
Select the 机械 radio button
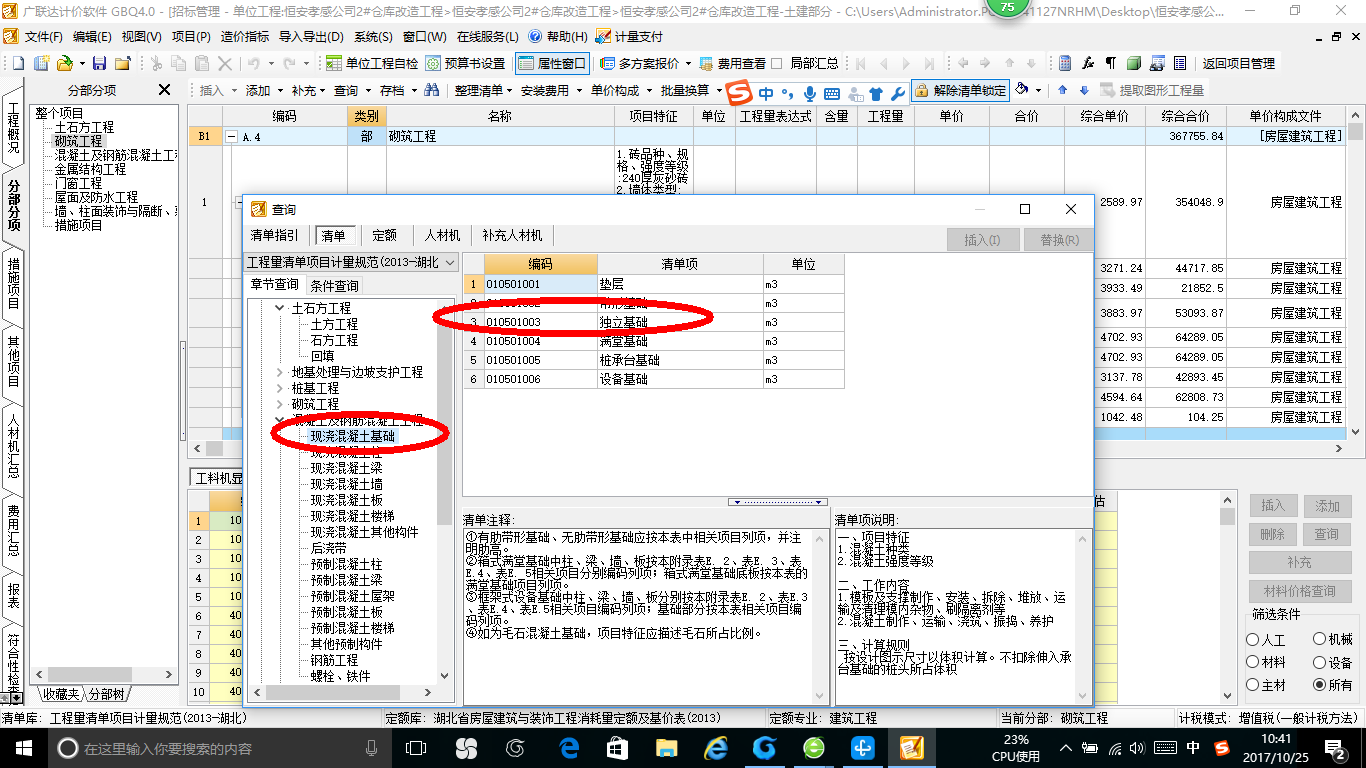coord(1320,640)
